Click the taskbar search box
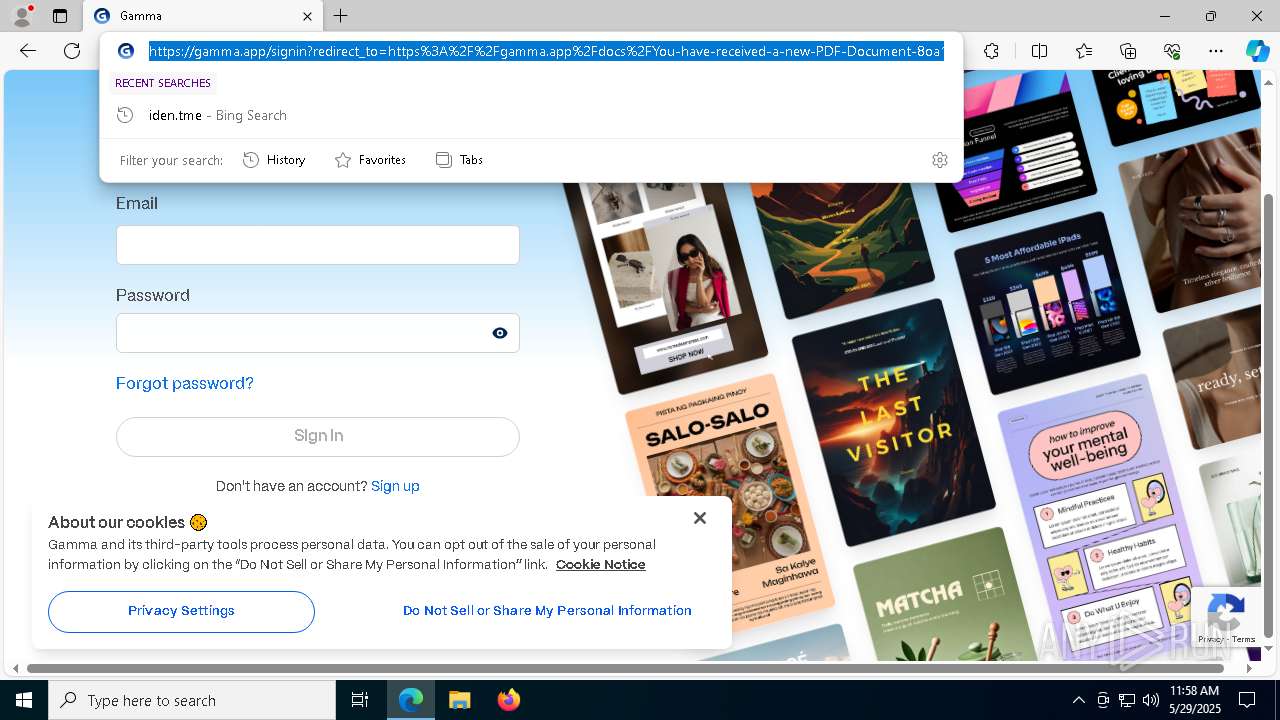The width and height of the screenshot is (1280, 720). pos(192,700)
